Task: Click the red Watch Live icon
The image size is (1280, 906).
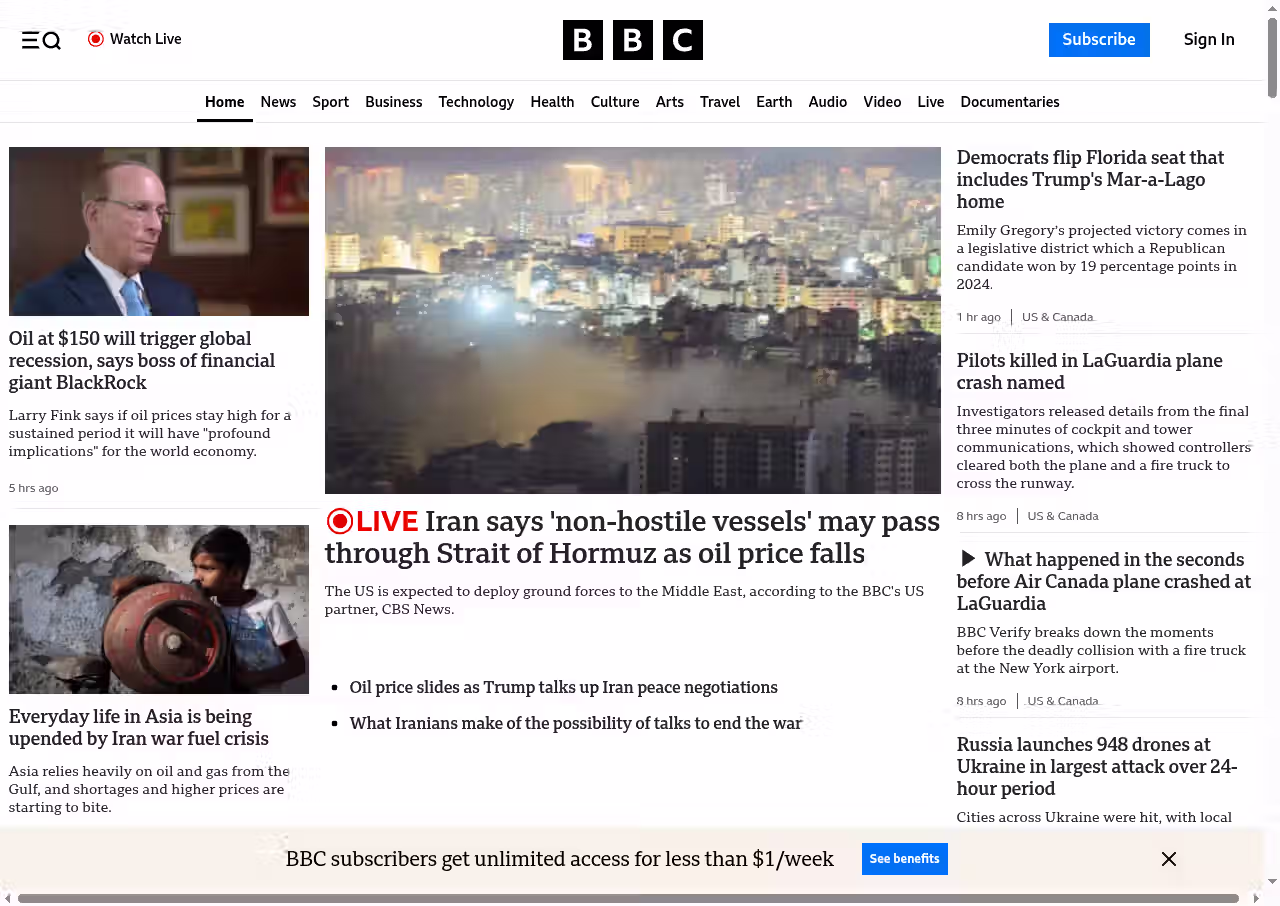Action: (x=96, y=39)
